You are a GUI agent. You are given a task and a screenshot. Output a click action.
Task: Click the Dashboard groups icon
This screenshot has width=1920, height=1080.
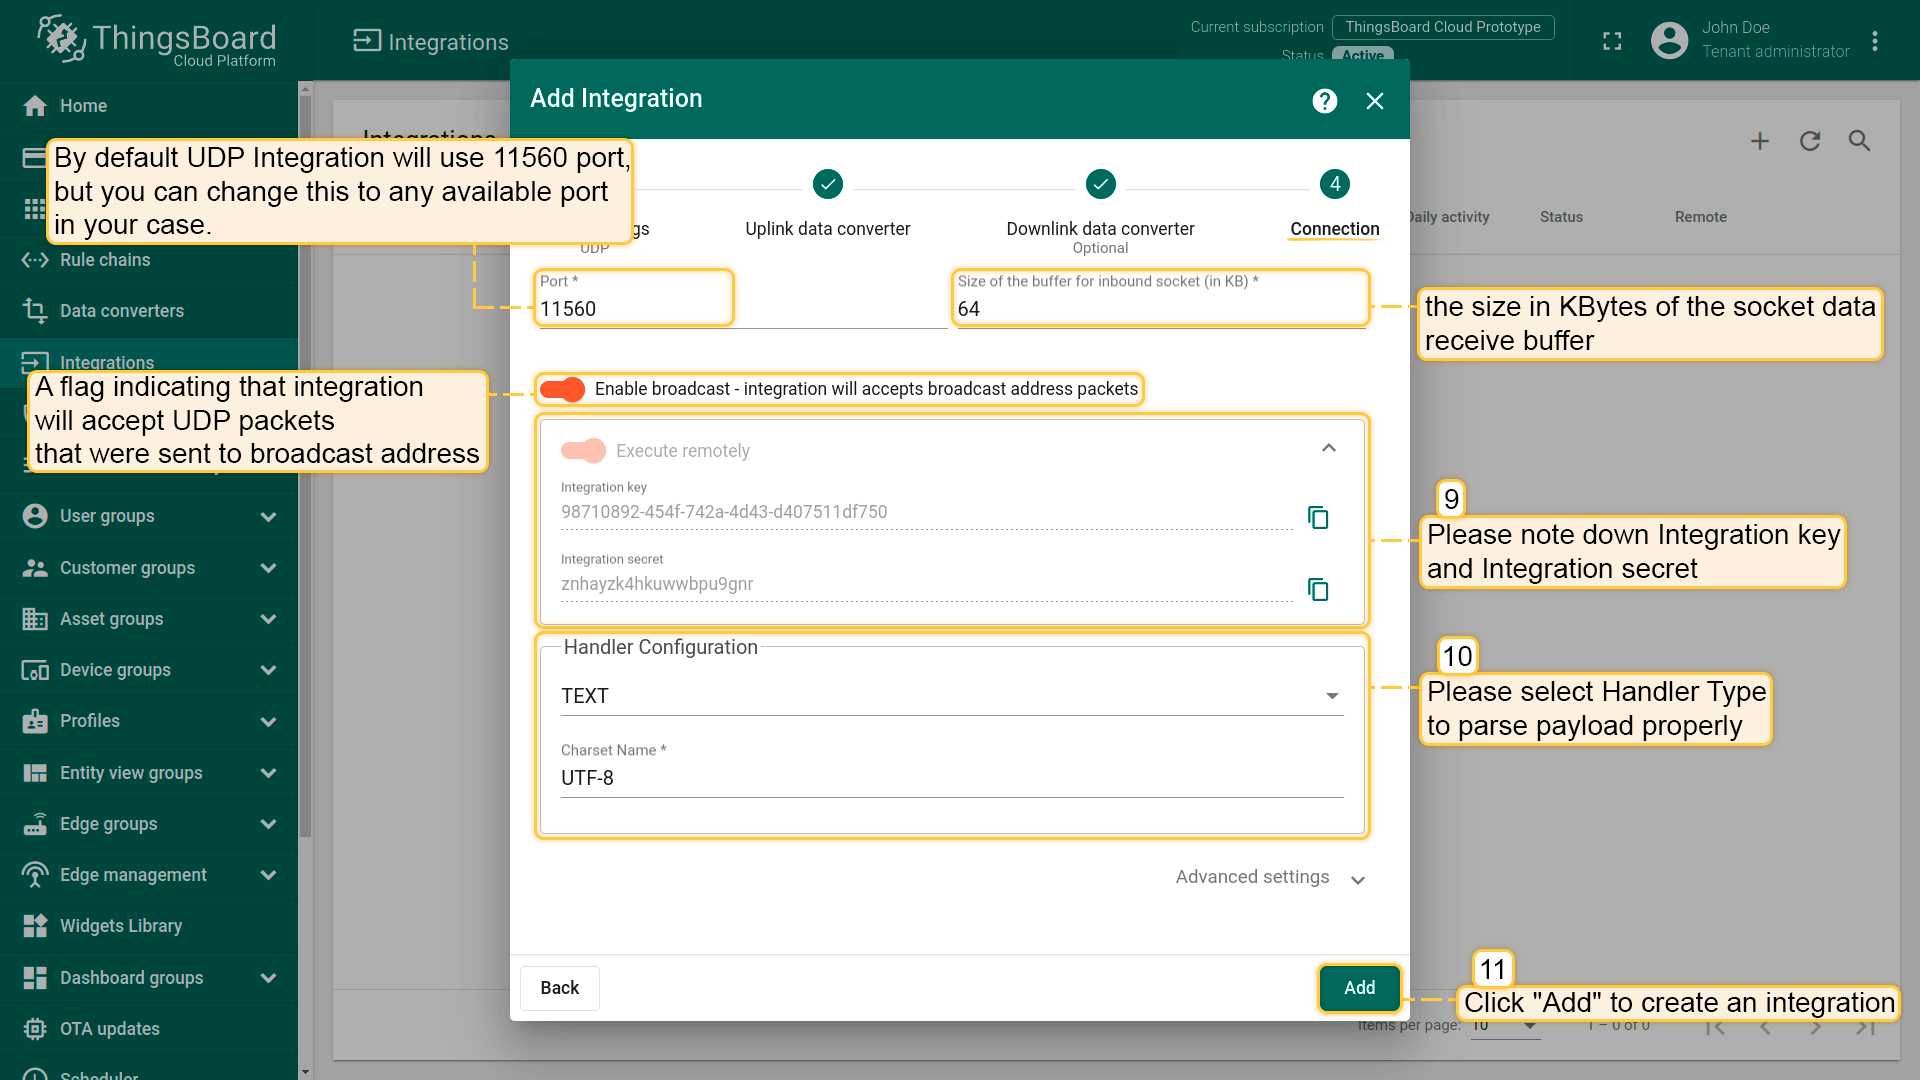point(35,978)
